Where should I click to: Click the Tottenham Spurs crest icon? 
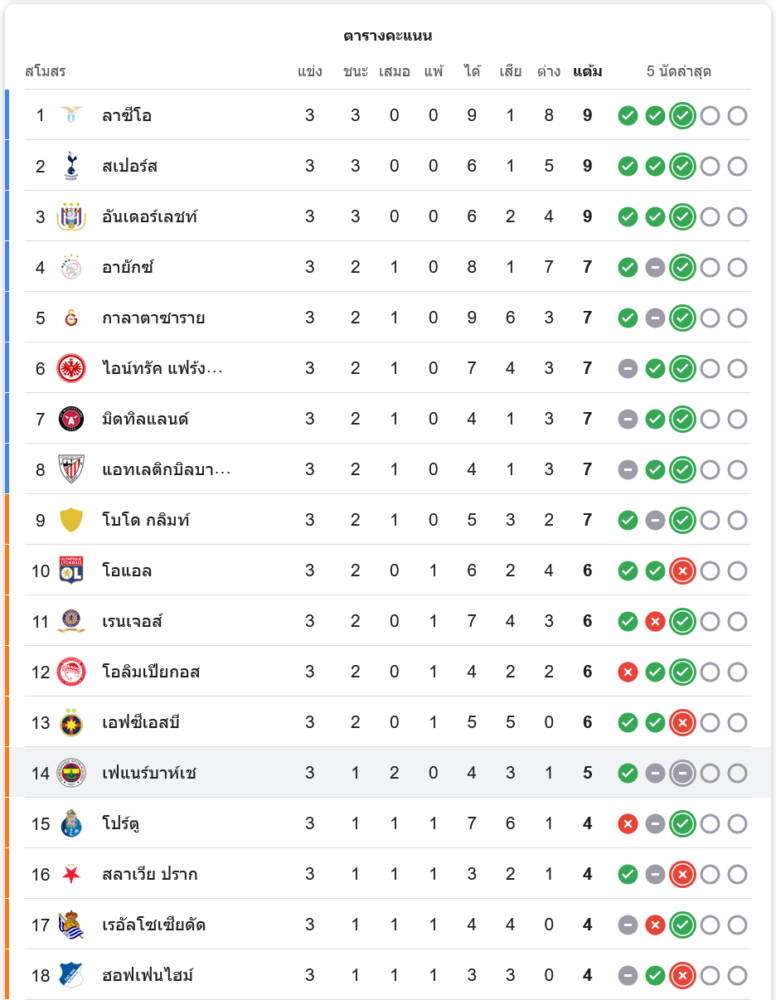click(71, 166)
